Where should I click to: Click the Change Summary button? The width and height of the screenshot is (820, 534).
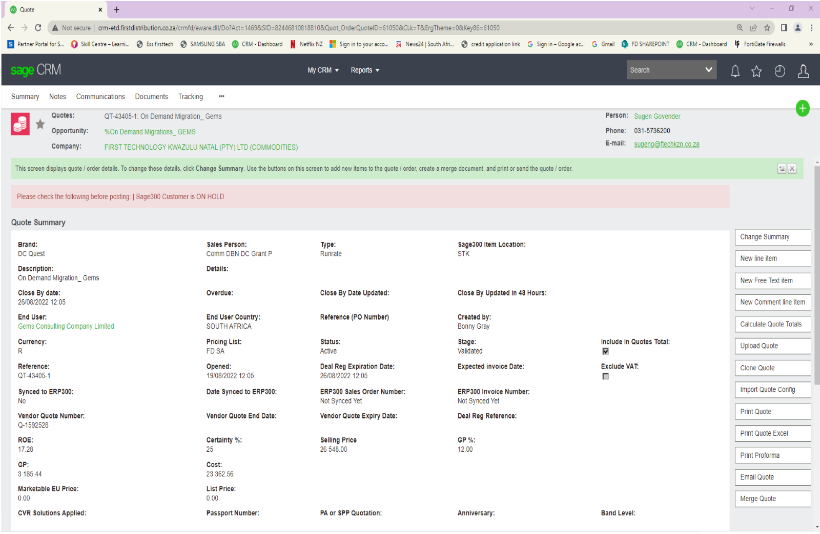tap(773, 237)
